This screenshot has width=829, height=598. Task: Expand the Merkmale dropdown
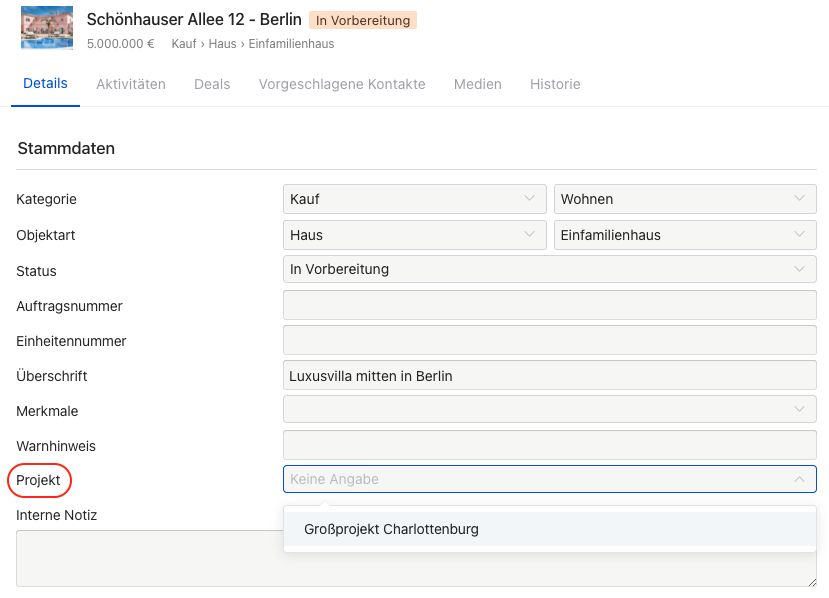[549, 409]
